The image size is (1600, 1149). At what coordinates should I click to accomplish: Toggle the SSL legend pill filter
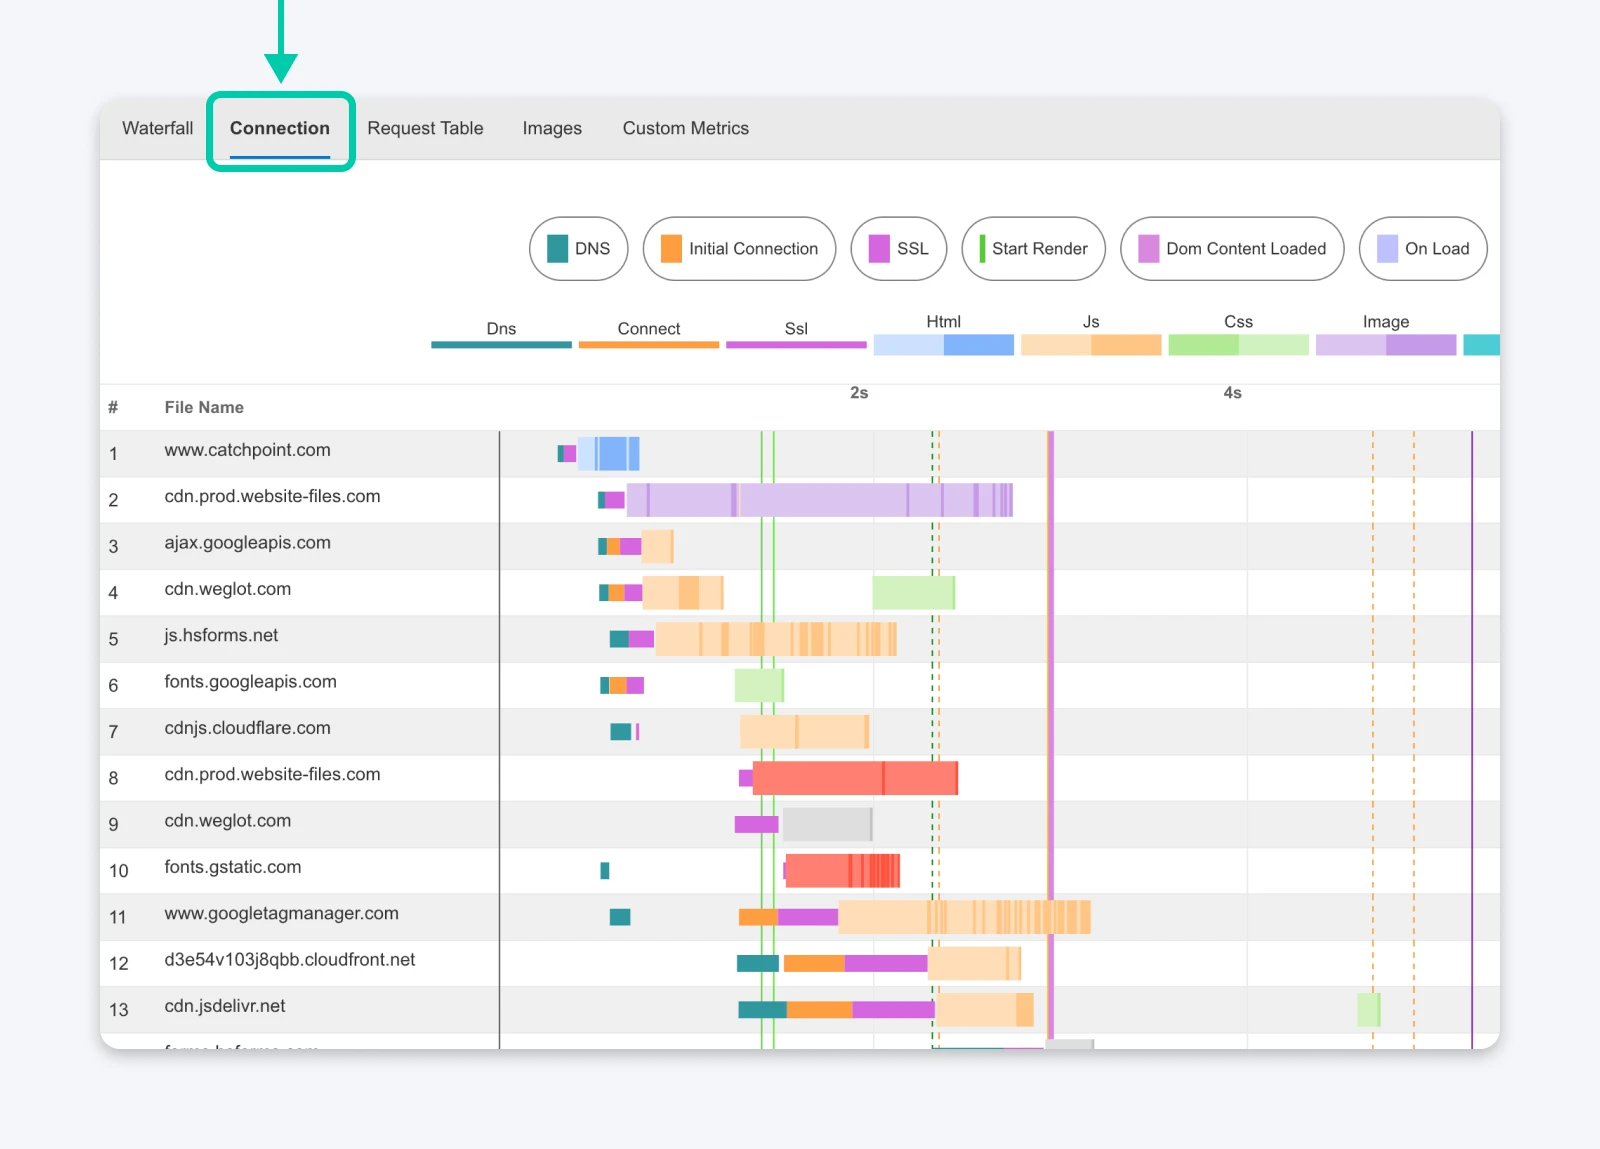[x=898, y=249]
